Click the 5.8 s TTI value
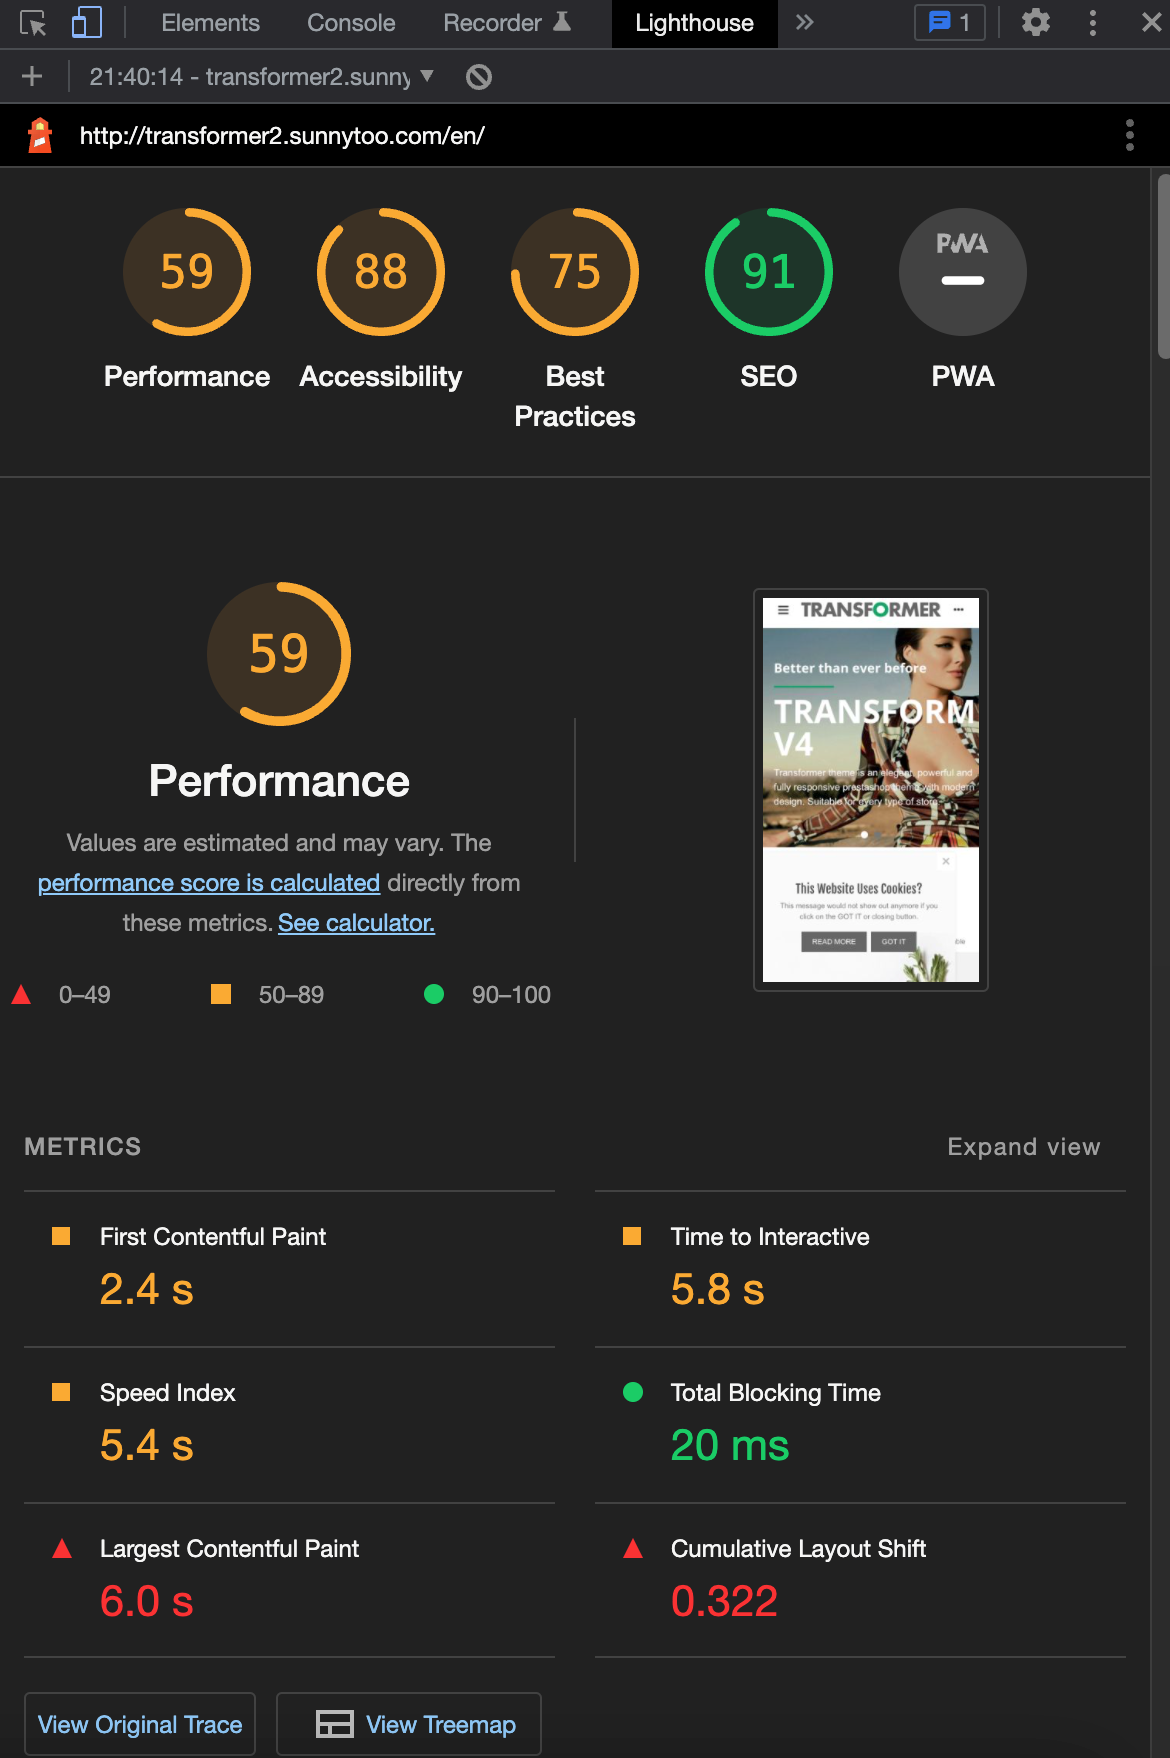Image resolution: width=1170 pixels, height=1758 pixels. (x=717, y=1289)
